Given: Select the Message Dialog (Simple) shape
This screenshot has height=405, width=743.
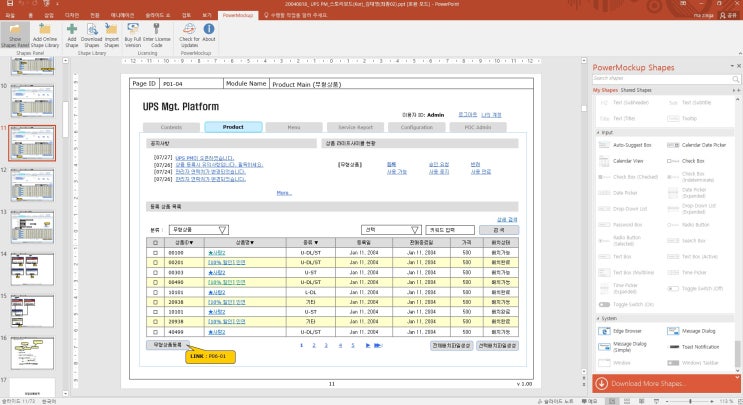Looking at the screenshot, I should coord(623,347).
